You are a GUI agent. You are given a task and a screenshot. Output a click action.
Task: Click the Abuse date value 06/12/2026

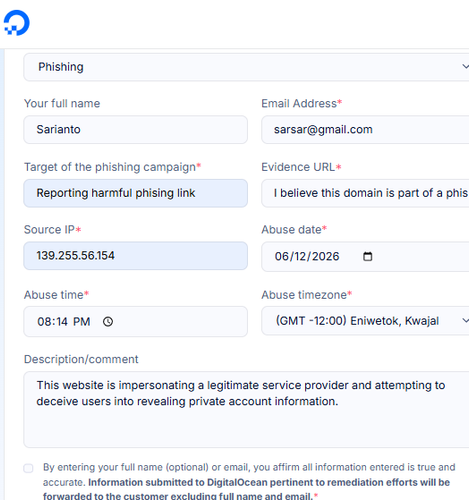tap(307, 256)
